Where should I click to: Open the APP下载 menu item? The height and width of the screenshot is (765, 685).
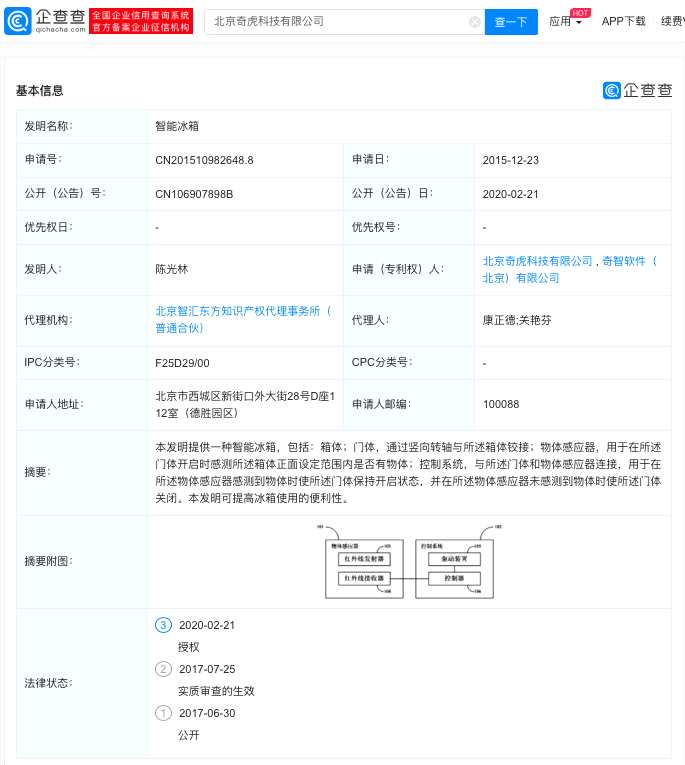click(x=623, y=21)
